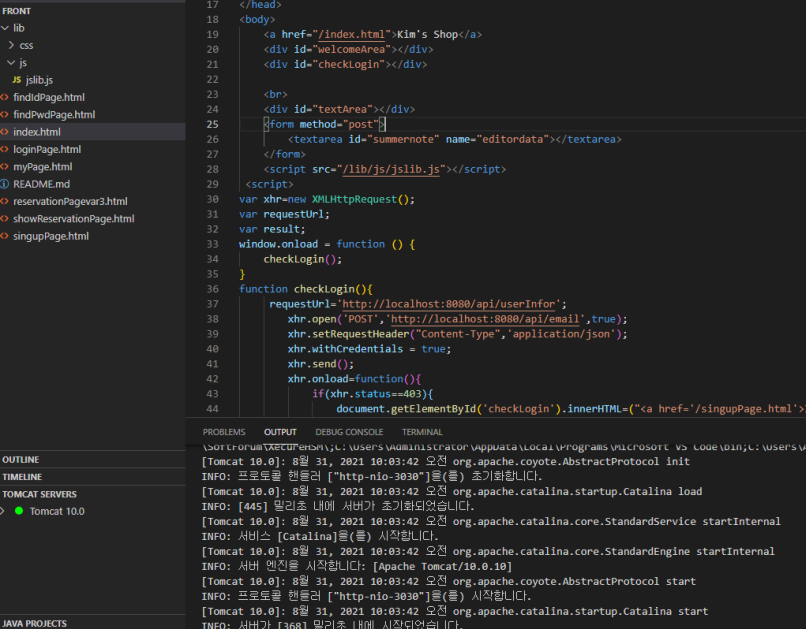Switch to the DEBUG CONSOLE tab

point(349,432)
